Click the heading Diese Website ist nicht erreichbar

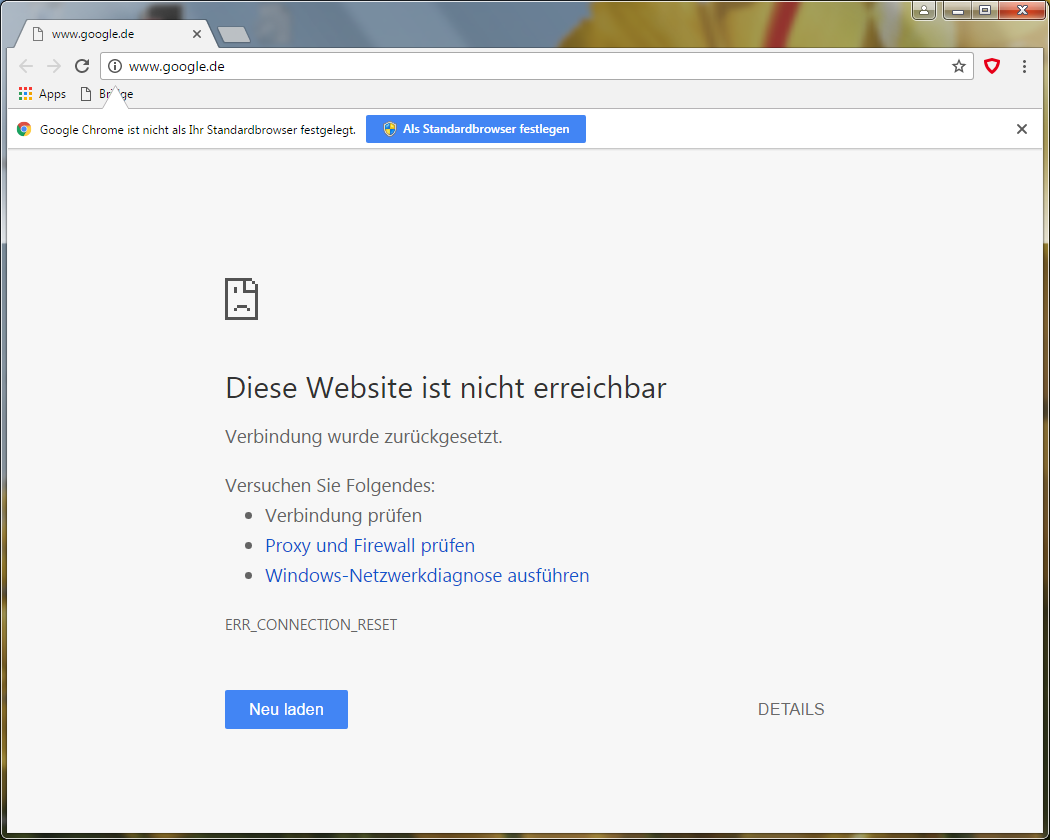click(x=446, y=388)
